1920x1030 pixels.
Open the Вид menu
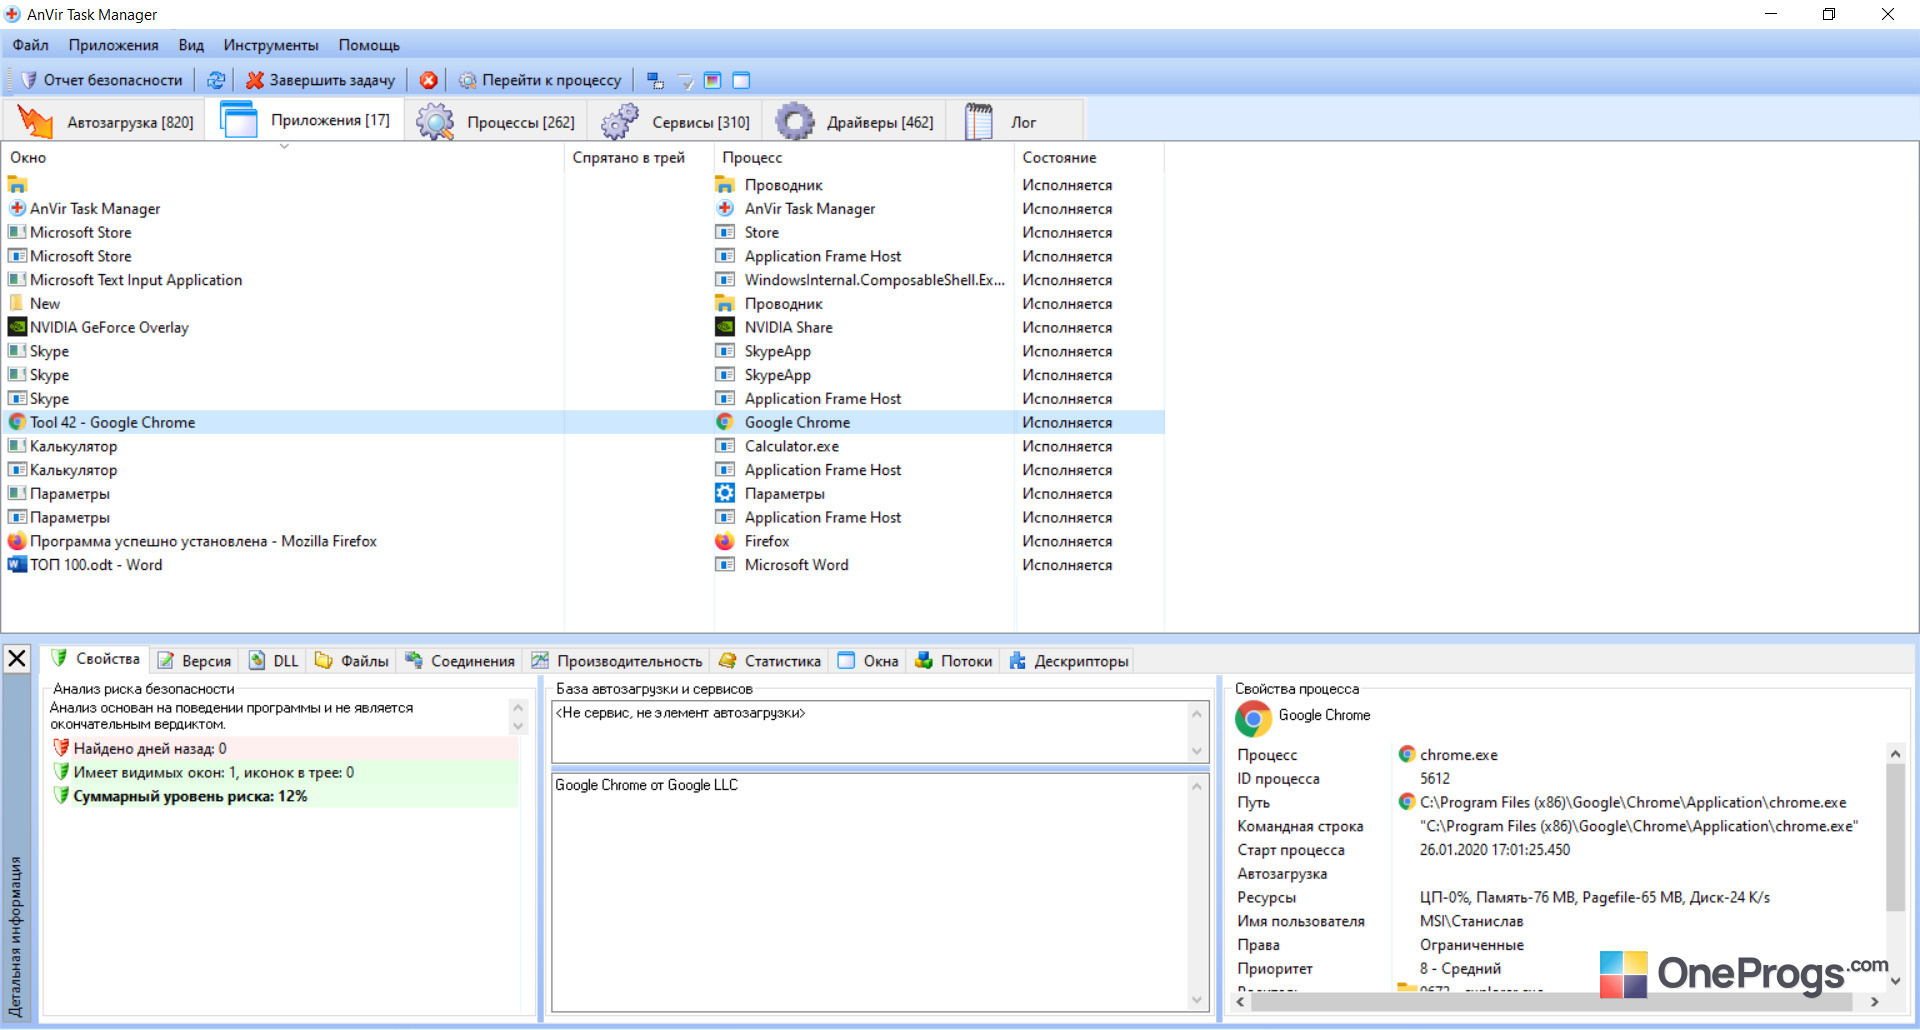[x=191, y=45]
